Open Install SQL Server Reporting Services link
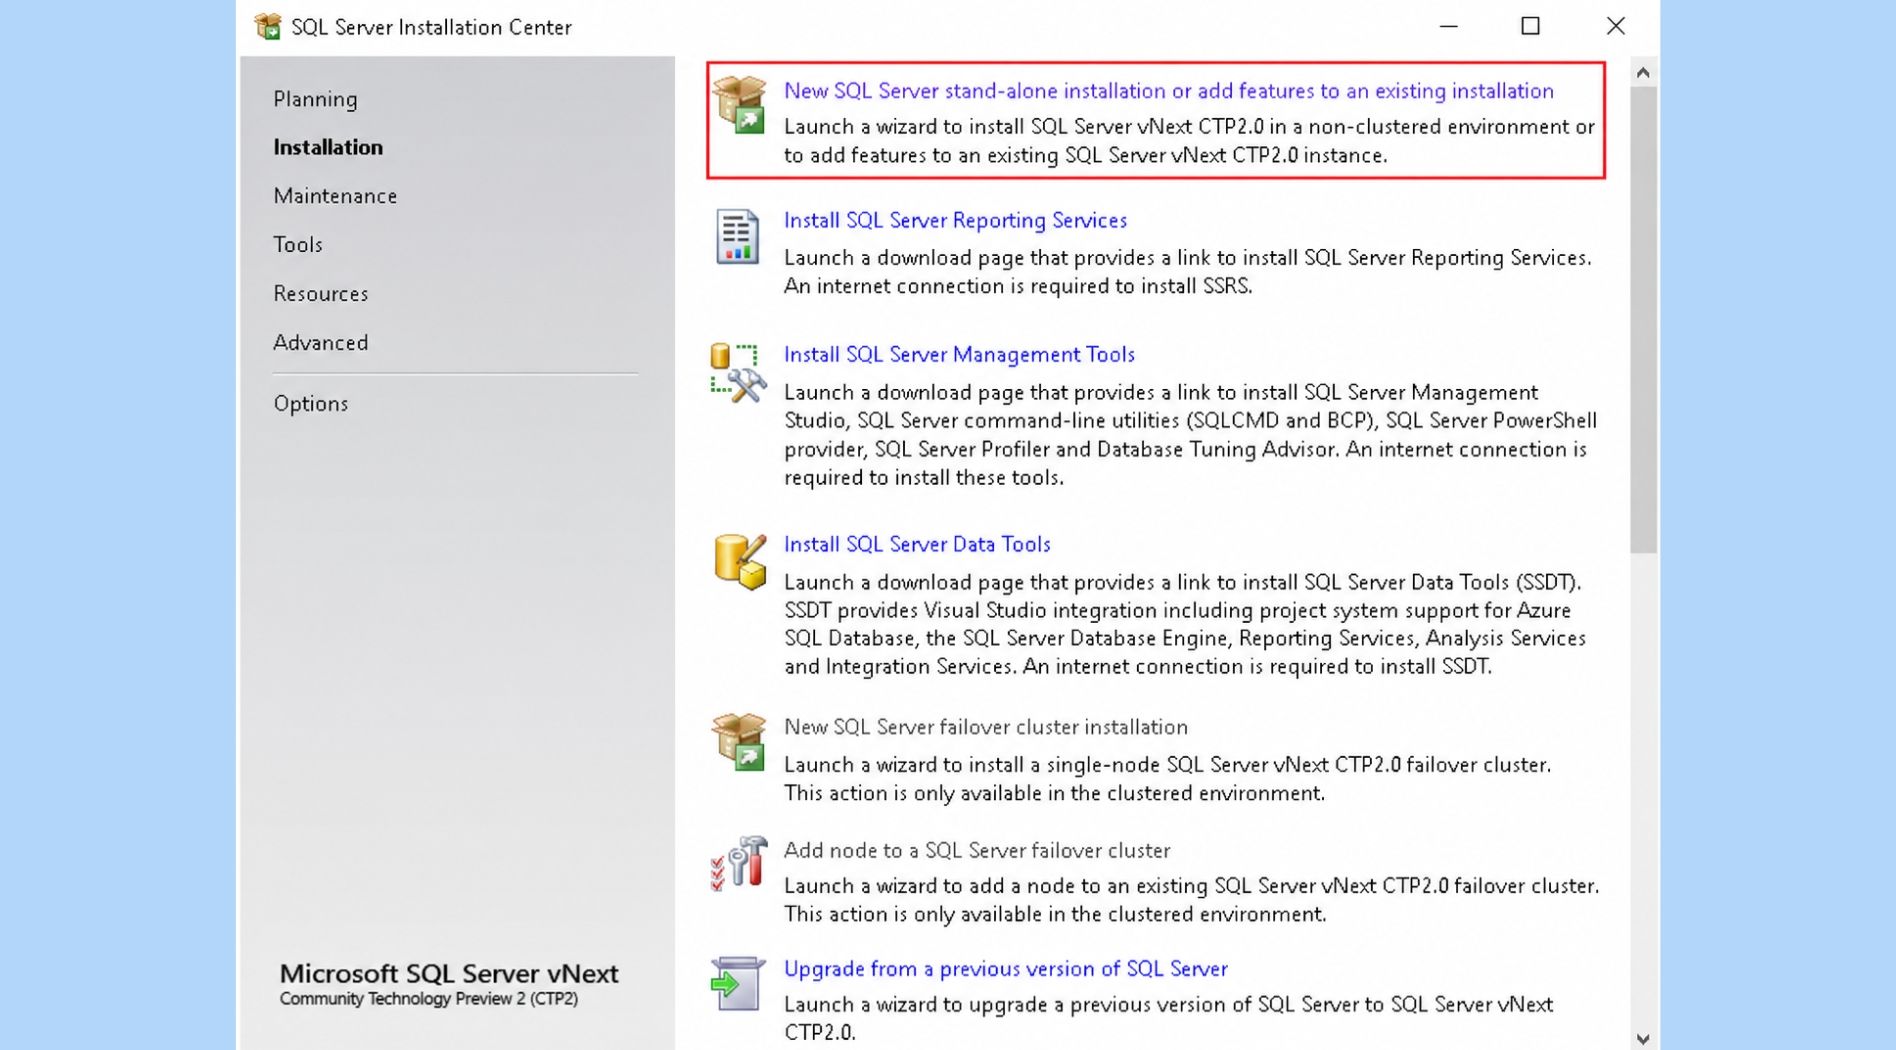This screenshot has height=1050, width=1896. coord(955,220)
